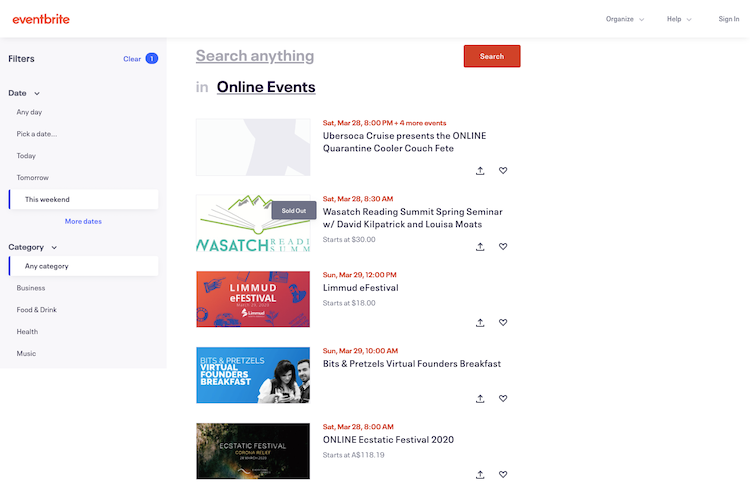The width and height of the screenshot is (750, 497).
Task: Select the Any category filter
Action: [83, 266]
